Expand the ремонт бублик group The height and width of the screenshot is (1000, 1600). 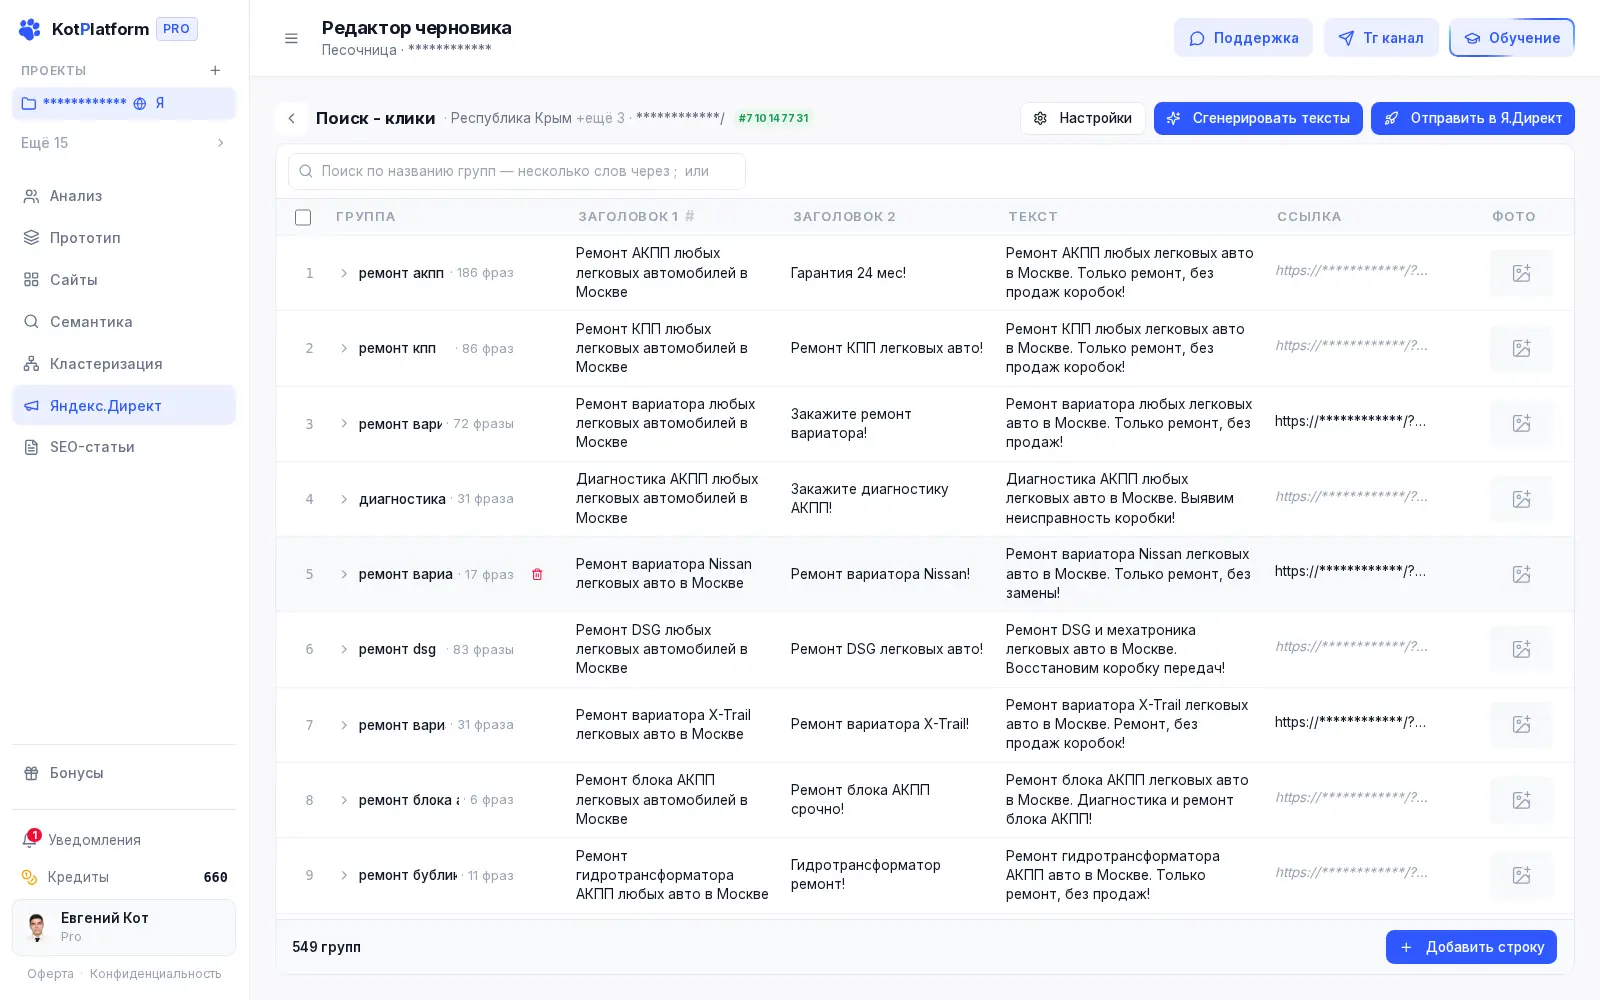pos(344,875)
